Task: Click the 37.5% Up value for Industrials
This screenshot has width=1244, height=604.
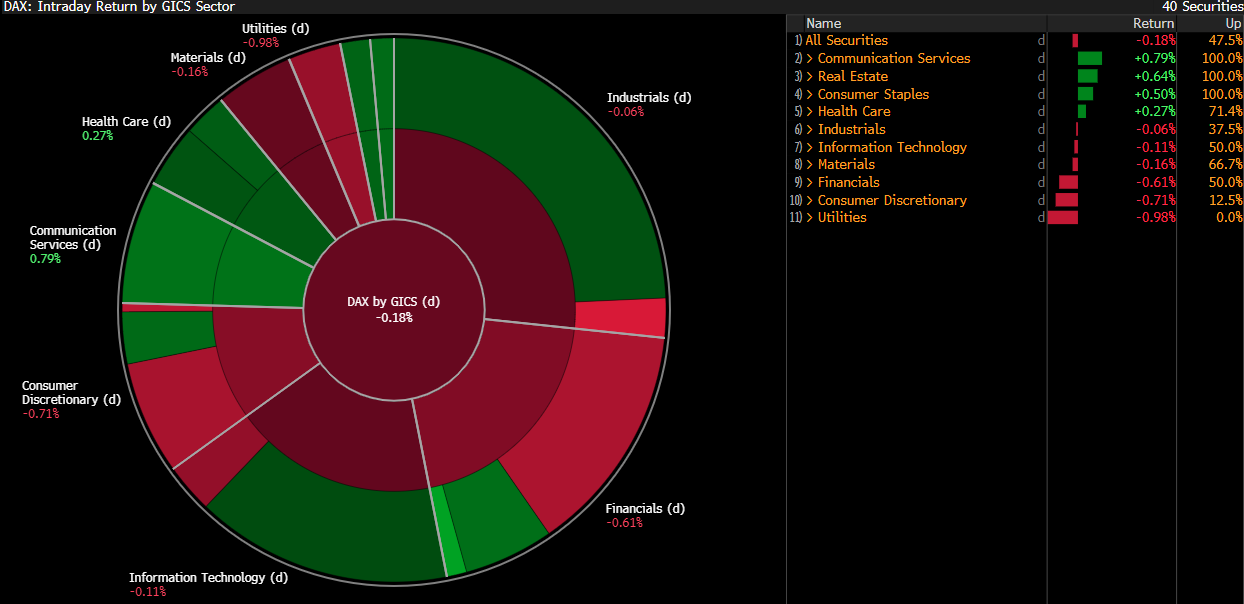Action: [x=1226, y=129]
